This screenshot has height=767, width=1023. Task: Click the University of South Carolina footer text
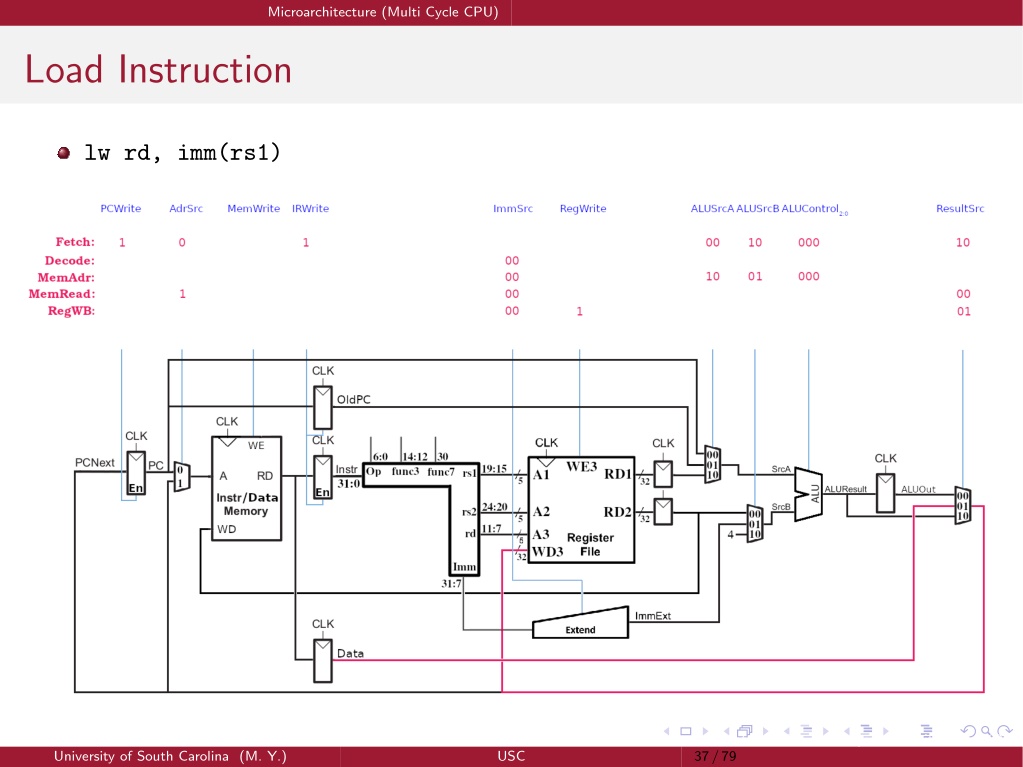(170, 757)
